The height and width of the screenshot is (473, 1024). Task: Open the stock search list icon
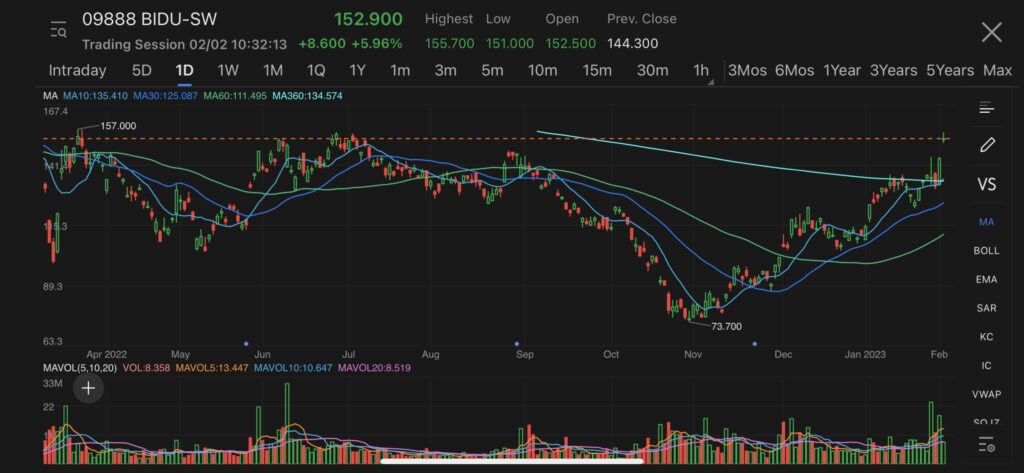[58, 30]
